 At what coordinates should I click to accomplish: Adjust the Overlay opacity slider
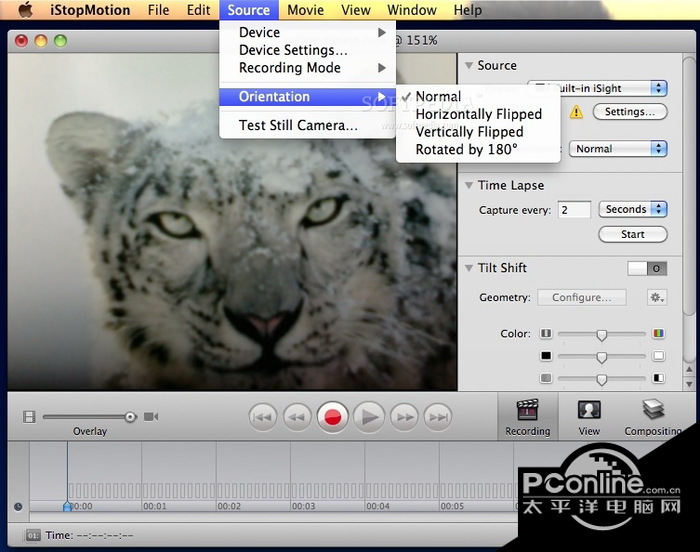[x=130, y=416]
